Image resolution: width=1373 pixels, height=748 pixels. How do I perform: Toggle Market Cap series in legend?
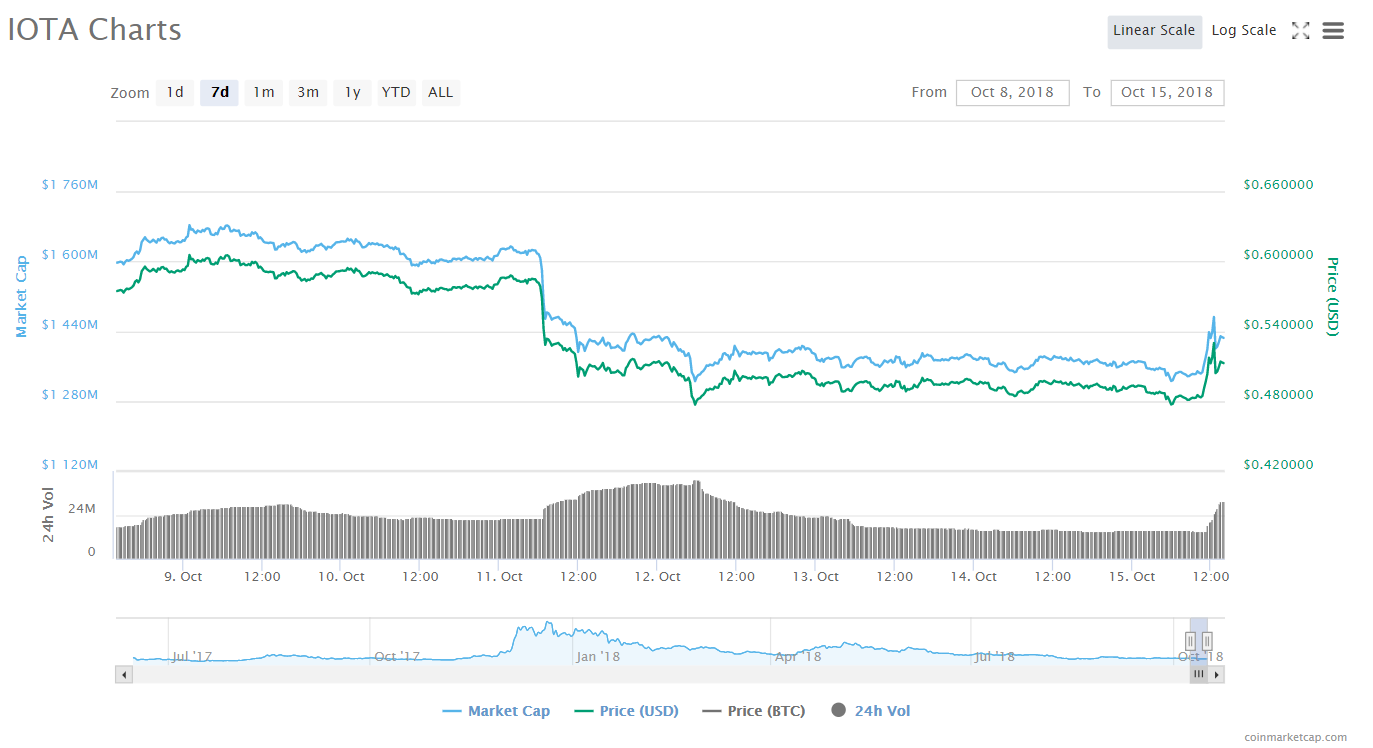coord(496,711)
